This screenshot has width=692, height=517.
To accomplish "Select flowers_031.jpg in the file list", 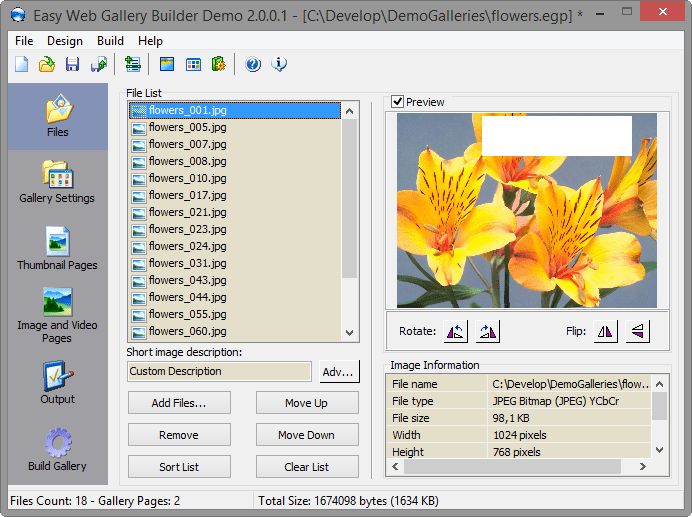I will pyautogui.click(x=235, y=264).
